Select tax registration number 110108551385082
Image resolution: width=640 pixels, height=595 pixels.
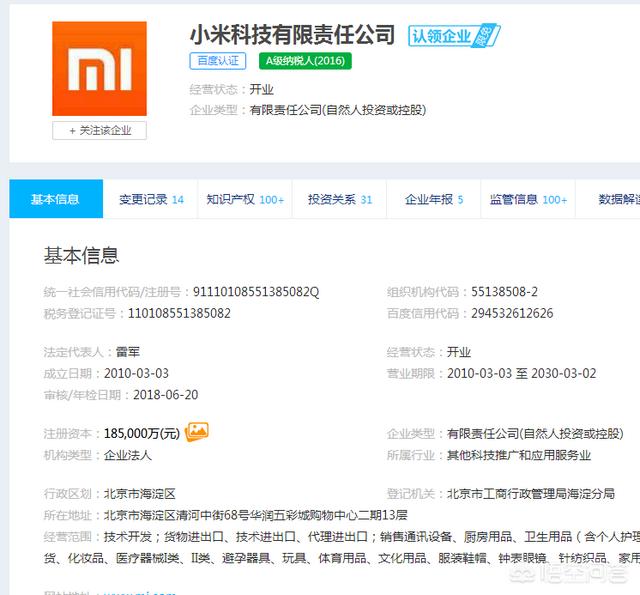179,313
